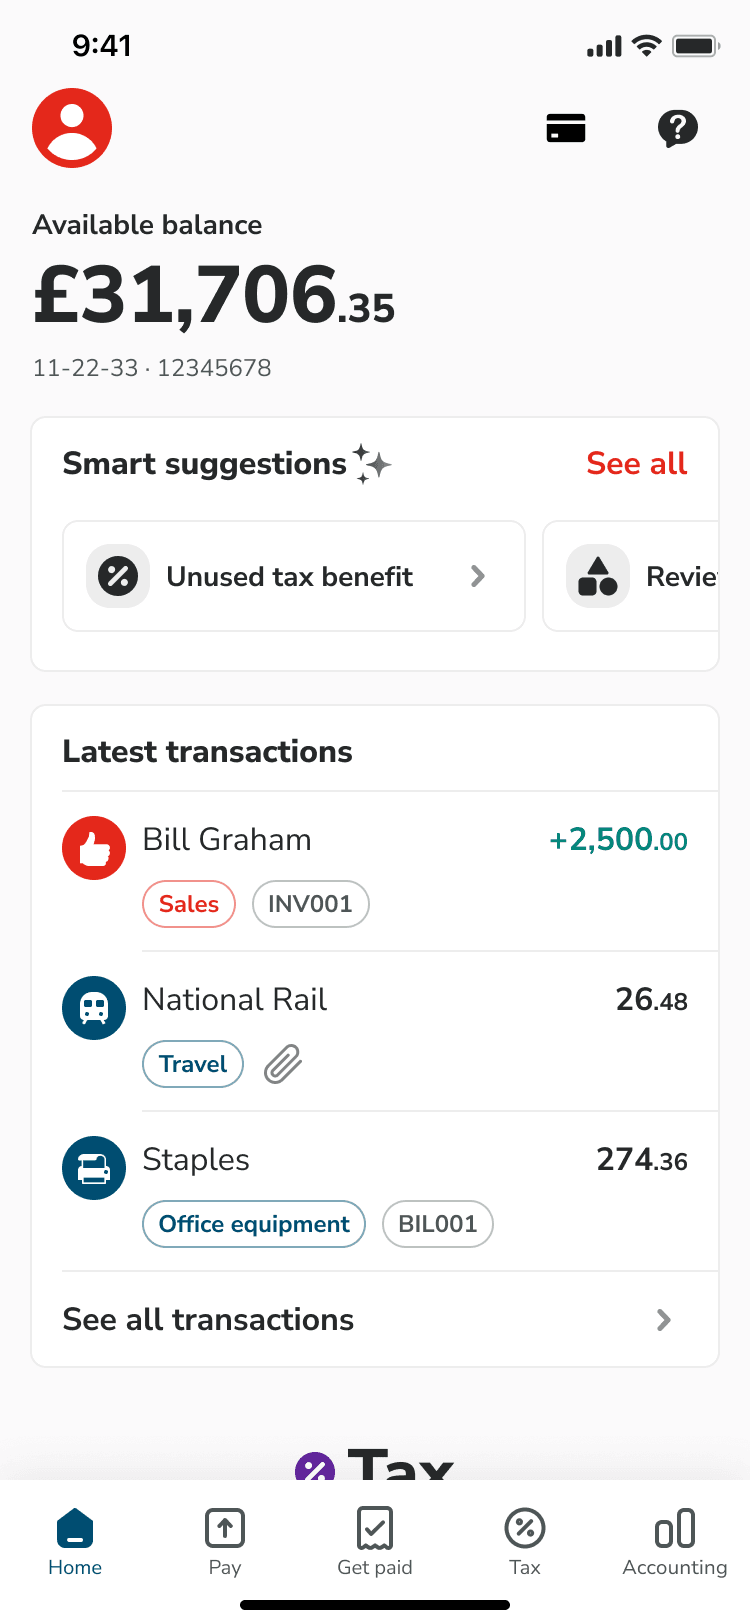Select the Home tab
Screen dimensions: 750x1624
[x=75, y=1542]
